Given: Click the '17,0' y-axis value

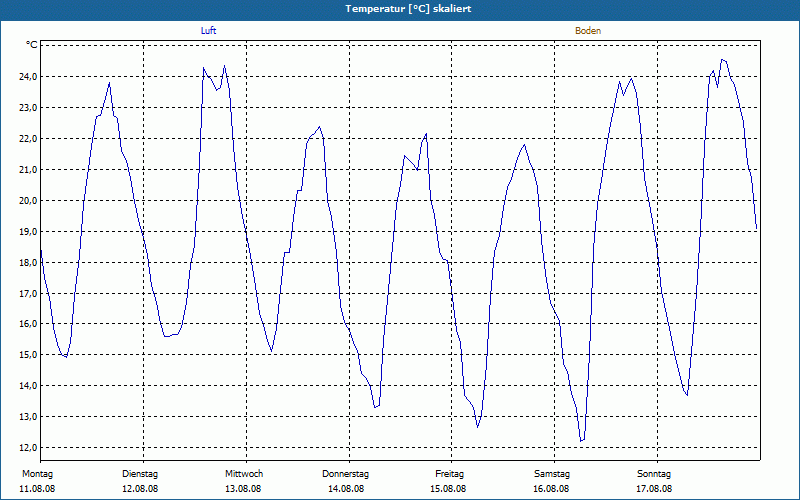Looking at the screenshot, I should [28, 293].
